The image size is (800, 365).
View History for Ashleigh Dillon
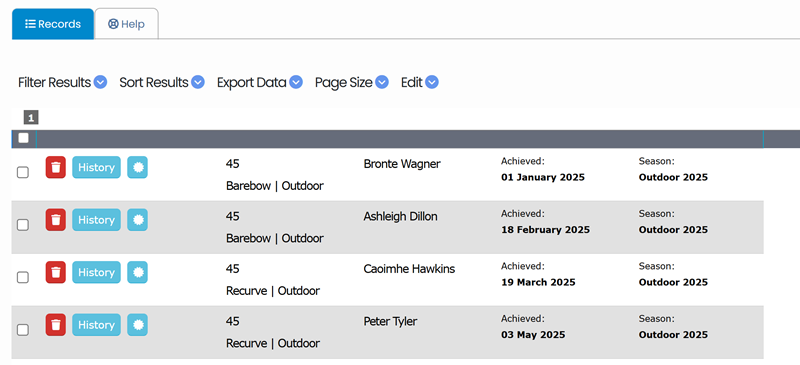[x=96, y=220]
